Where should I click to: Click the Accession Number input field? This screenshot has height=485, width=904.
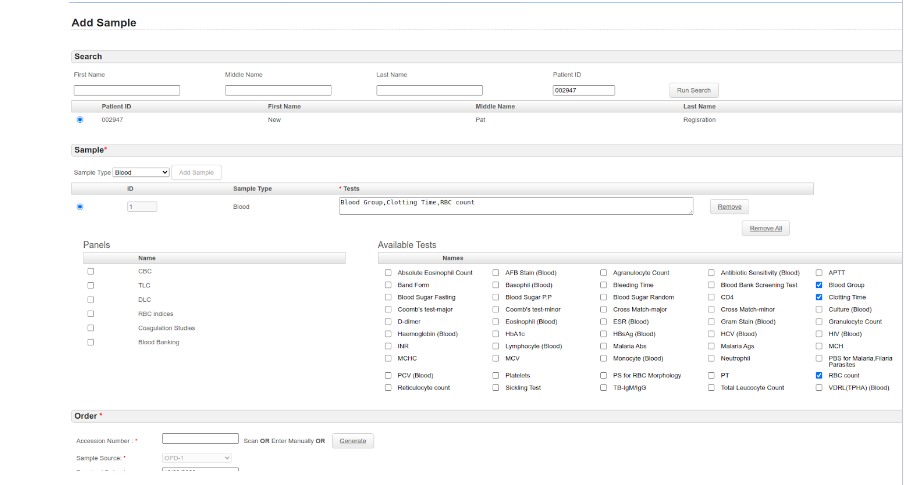(200, 439)
